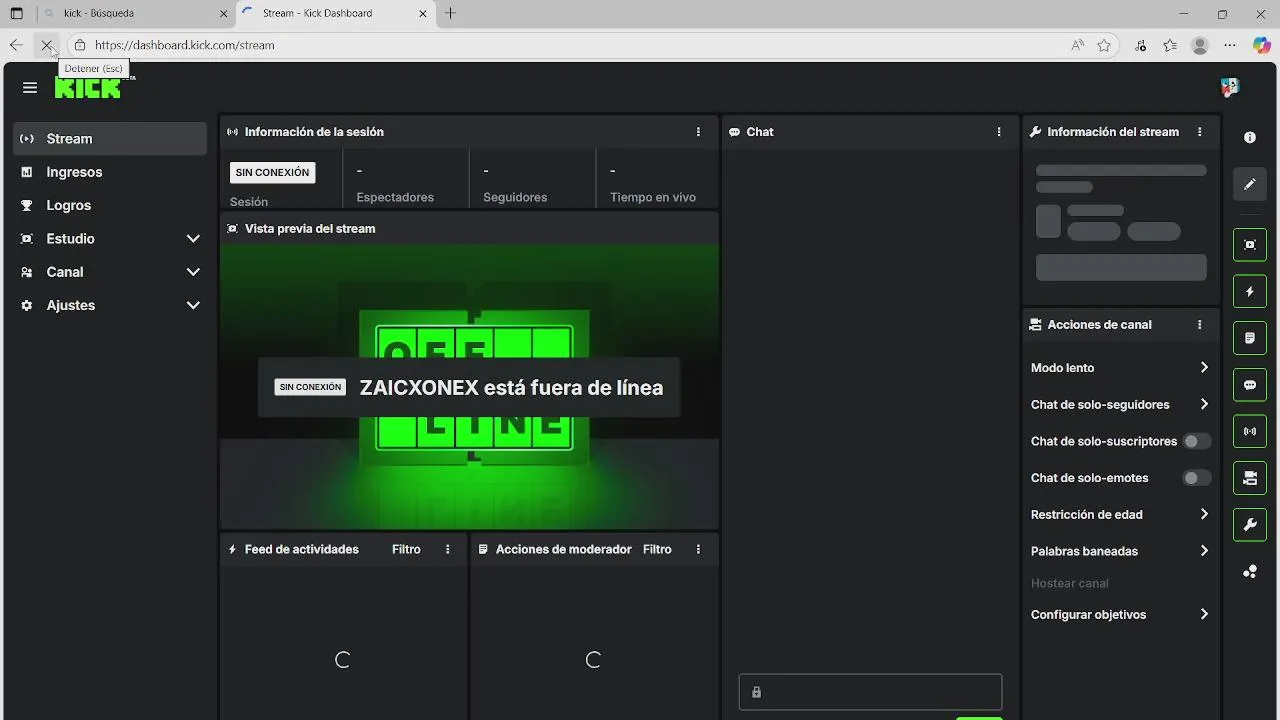Click the SIN CONEXIÓN session status badge
This screenshot has width=1280, height=720.
click(272, 172)
